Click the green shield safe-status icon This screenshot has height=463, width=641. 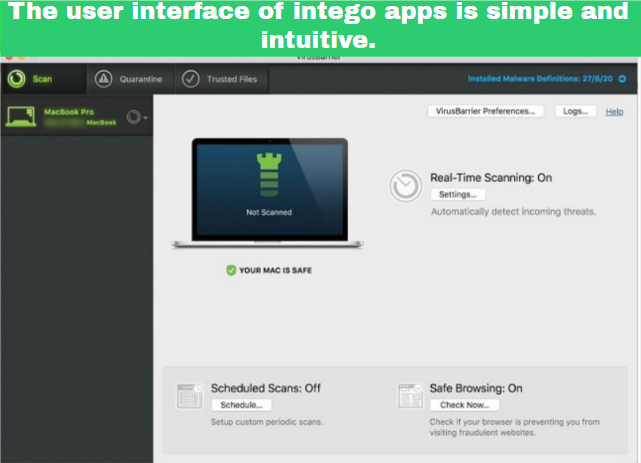tap(230, 270)
